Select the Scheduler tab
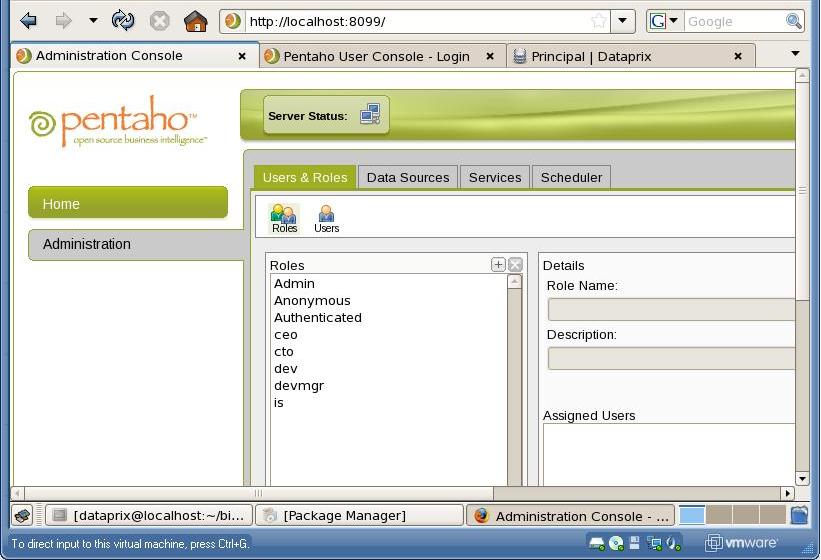The width and height of the screenshot is (821, 560). (x=571, y=177)
